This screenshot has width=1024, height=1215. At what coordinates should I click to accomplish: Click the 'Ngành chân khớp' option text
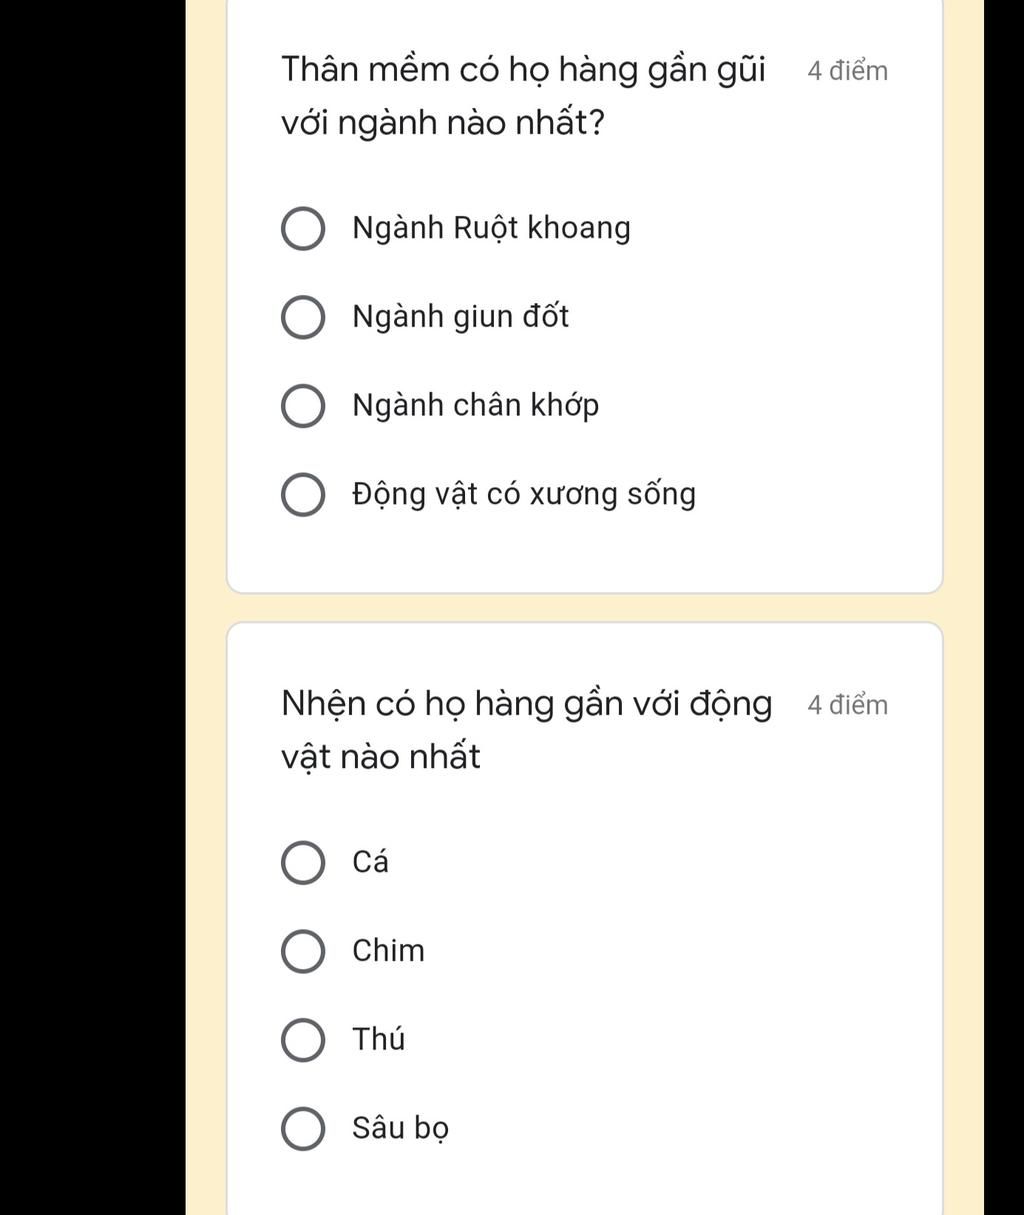[x=475, y=405]
